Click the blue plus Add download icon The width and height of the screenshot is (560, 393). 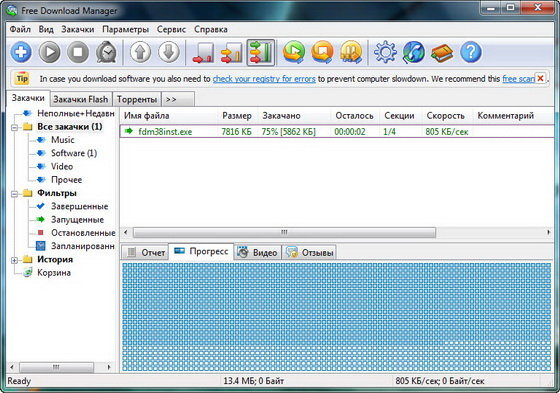pos(21,53)
